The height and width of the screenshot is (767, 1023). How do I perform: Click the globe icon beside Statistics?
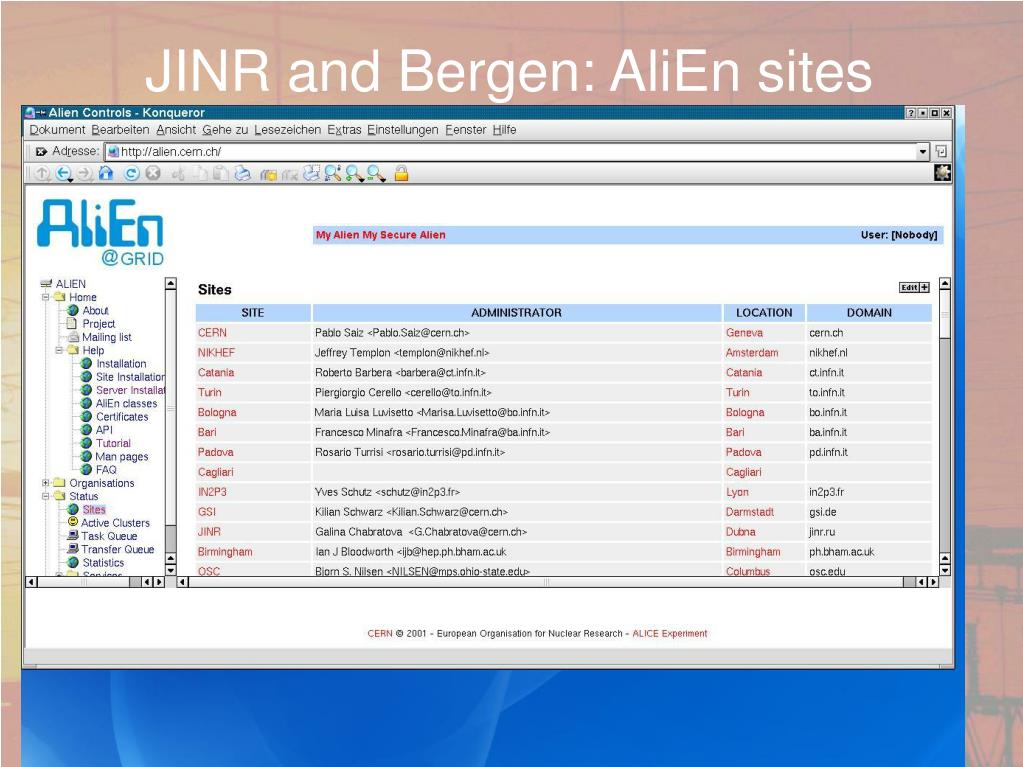[73, 562]
